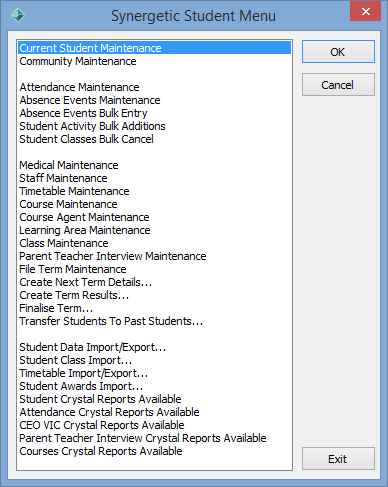Screen dimensions: 388x487
Task: Select Create Term Results...
Action: click(x=74, y=295)
